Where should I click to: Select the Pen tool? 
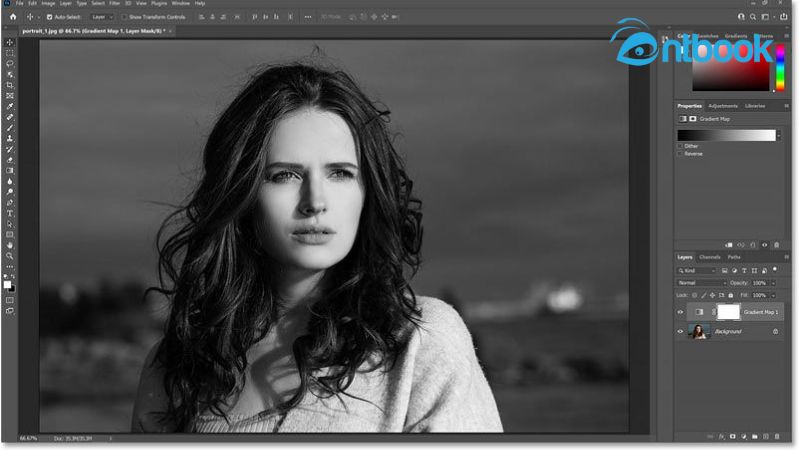coord(10,203)
